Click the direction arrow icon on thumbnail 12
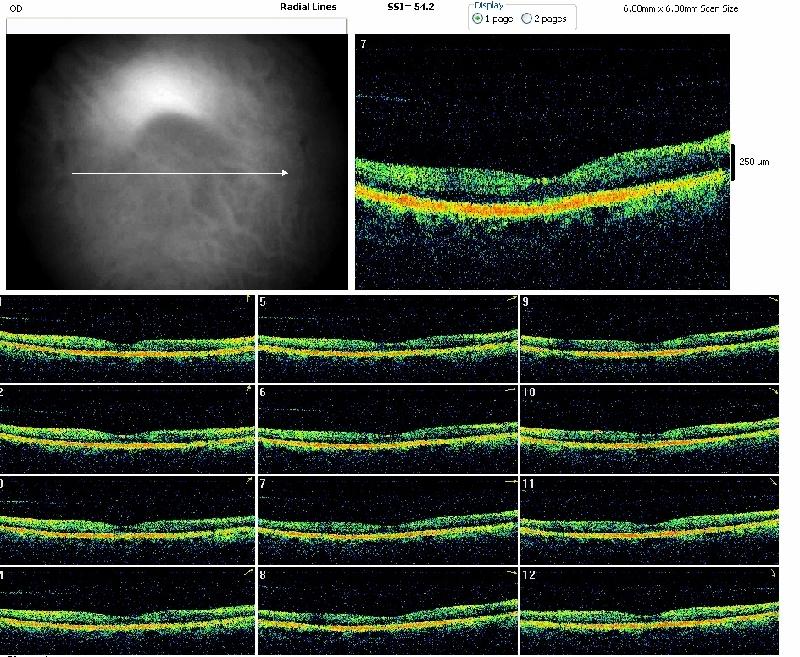The height and width of the screenshot is (657, 800). click(772, 573)
